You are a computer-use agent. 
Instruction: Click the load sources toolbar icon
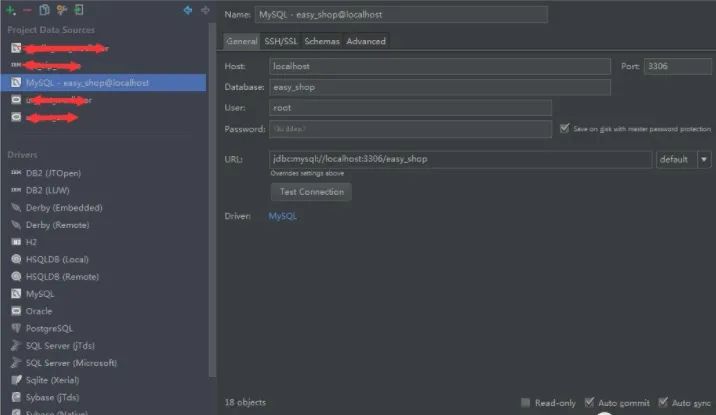79,10
